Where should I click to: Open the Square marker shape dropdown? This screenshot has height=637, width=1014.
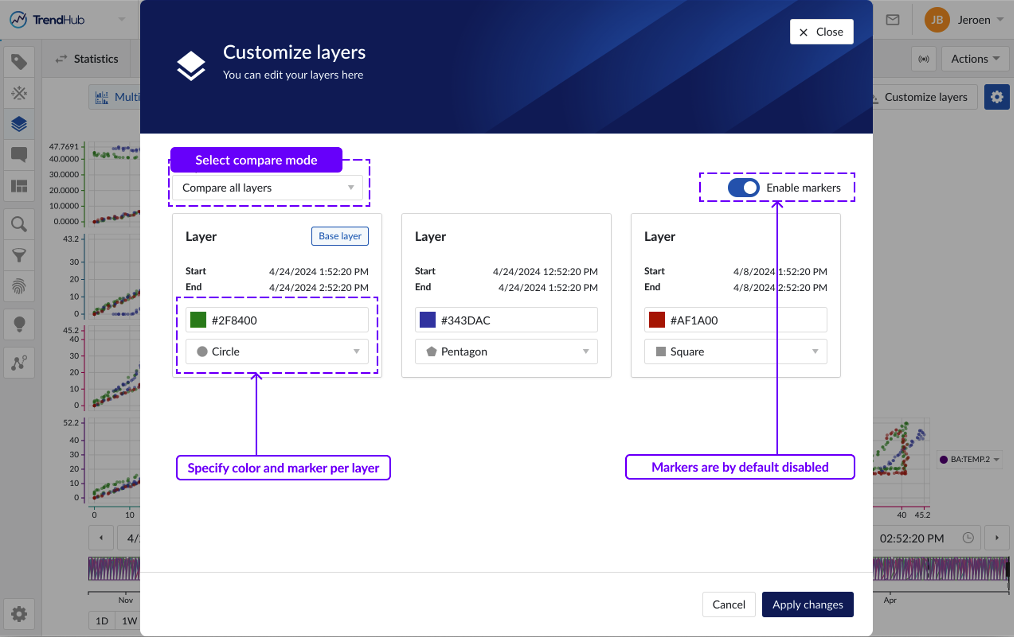click(x=735, y=352)
